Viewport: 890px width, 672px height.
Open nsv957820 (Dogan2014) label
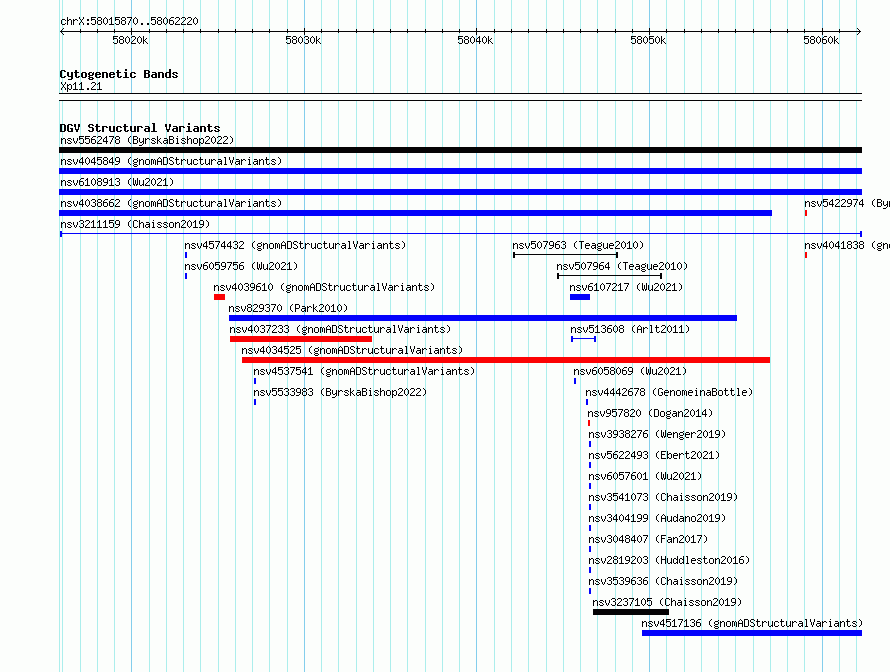650,413
